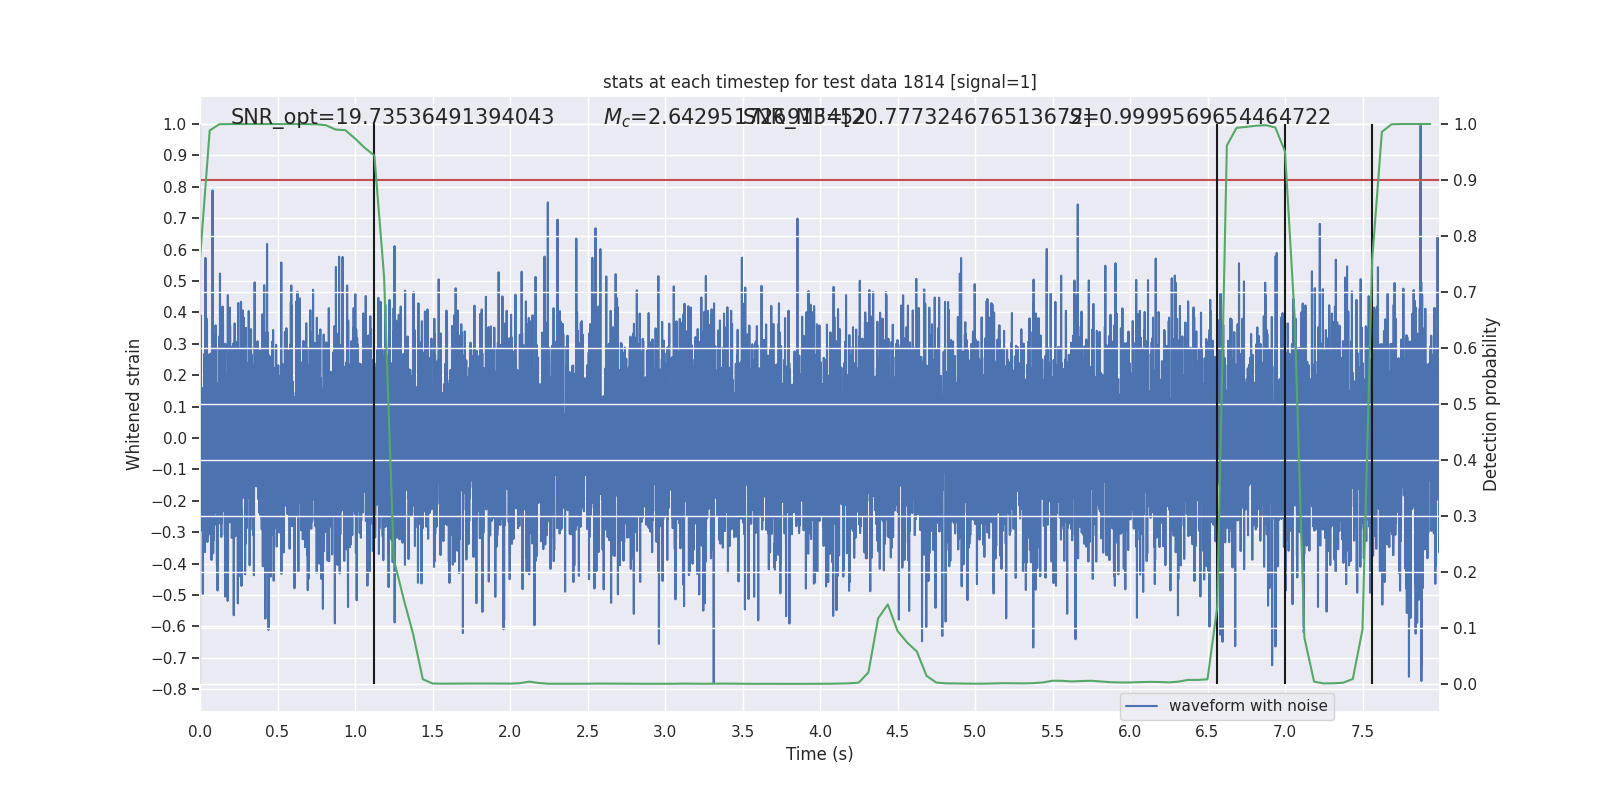
Task: Click the plot title mentioning test data 1814
Action: pyautogui.click(x=819, y=82)
